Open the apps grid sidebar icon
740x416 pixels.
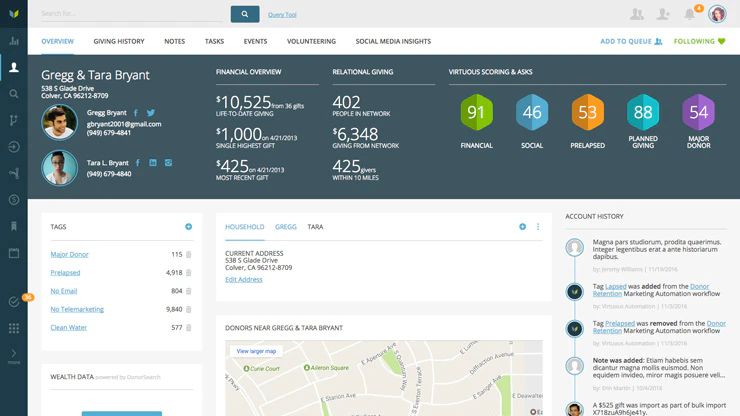14,328
